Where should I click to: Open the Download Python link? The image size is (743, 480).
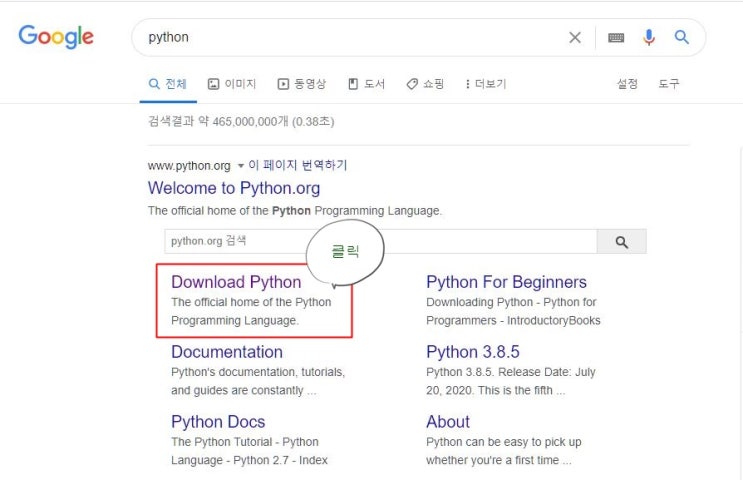(x=236, y=282)
